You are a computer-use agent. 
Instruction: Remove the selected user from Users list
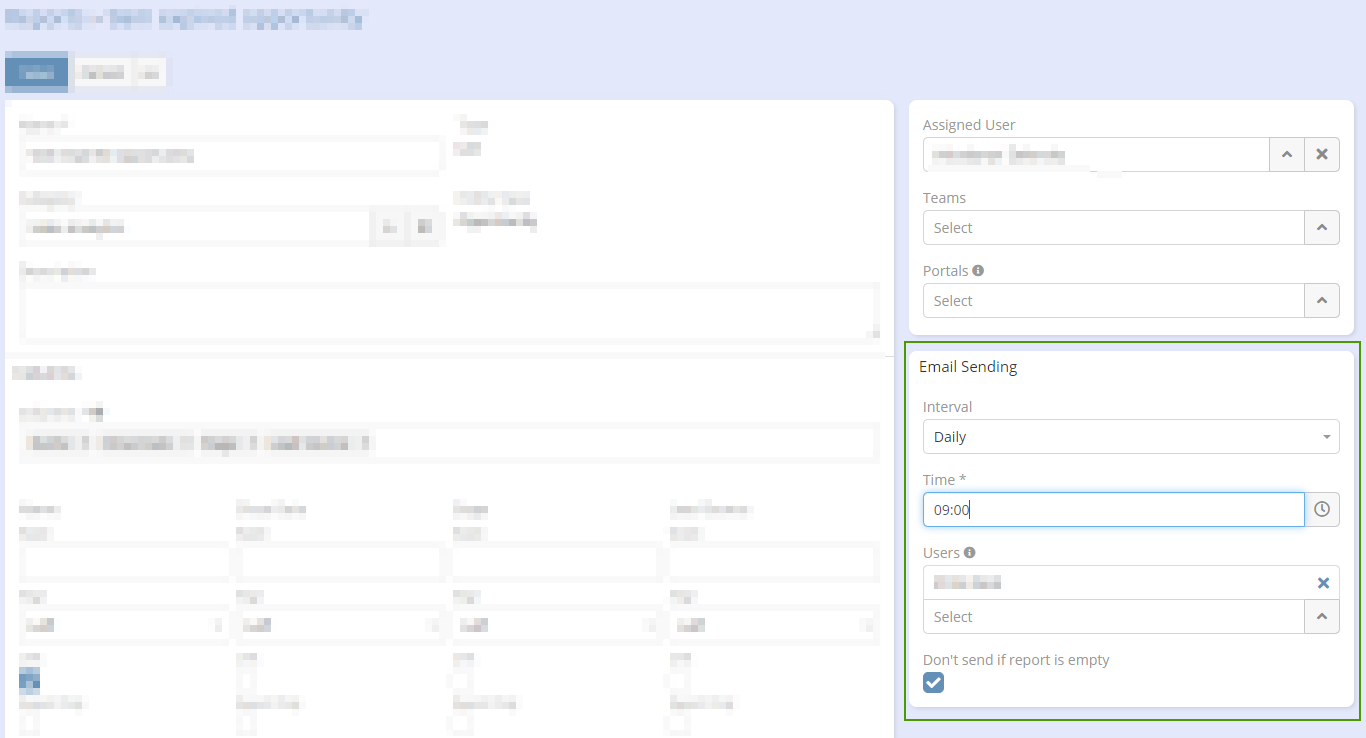tap(1323, 583)
